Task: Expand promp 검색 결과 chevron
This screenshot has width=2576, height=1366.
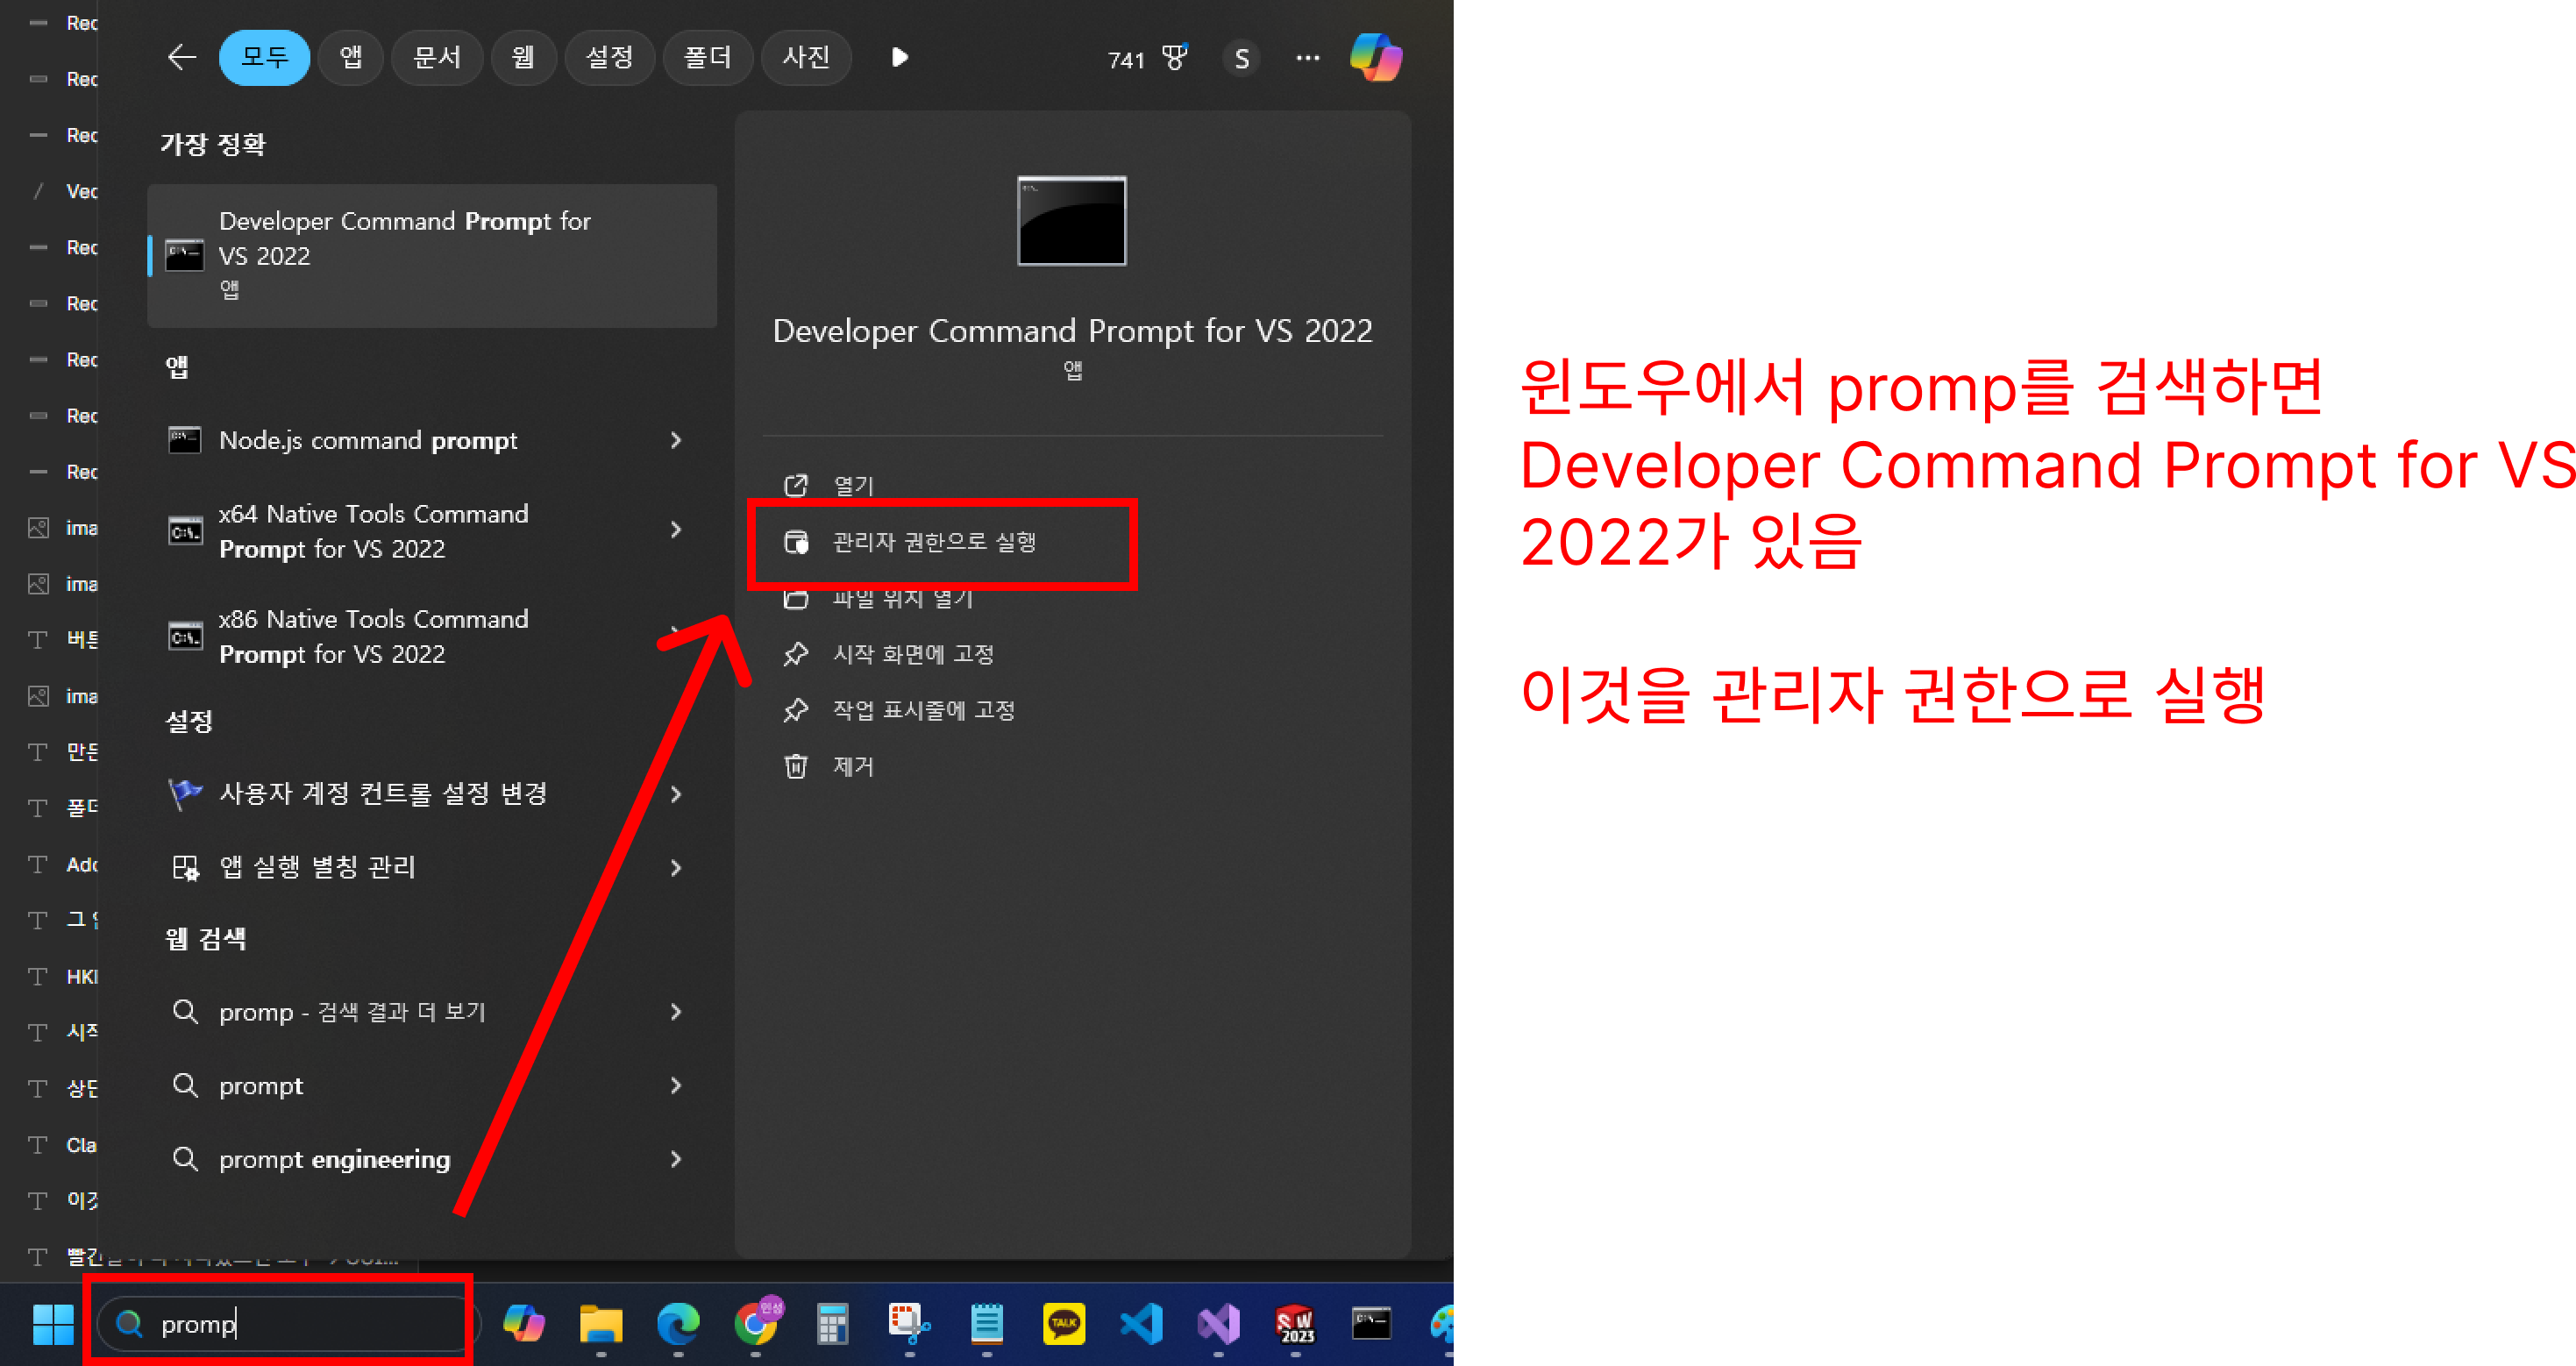Action: [676, 1012]
